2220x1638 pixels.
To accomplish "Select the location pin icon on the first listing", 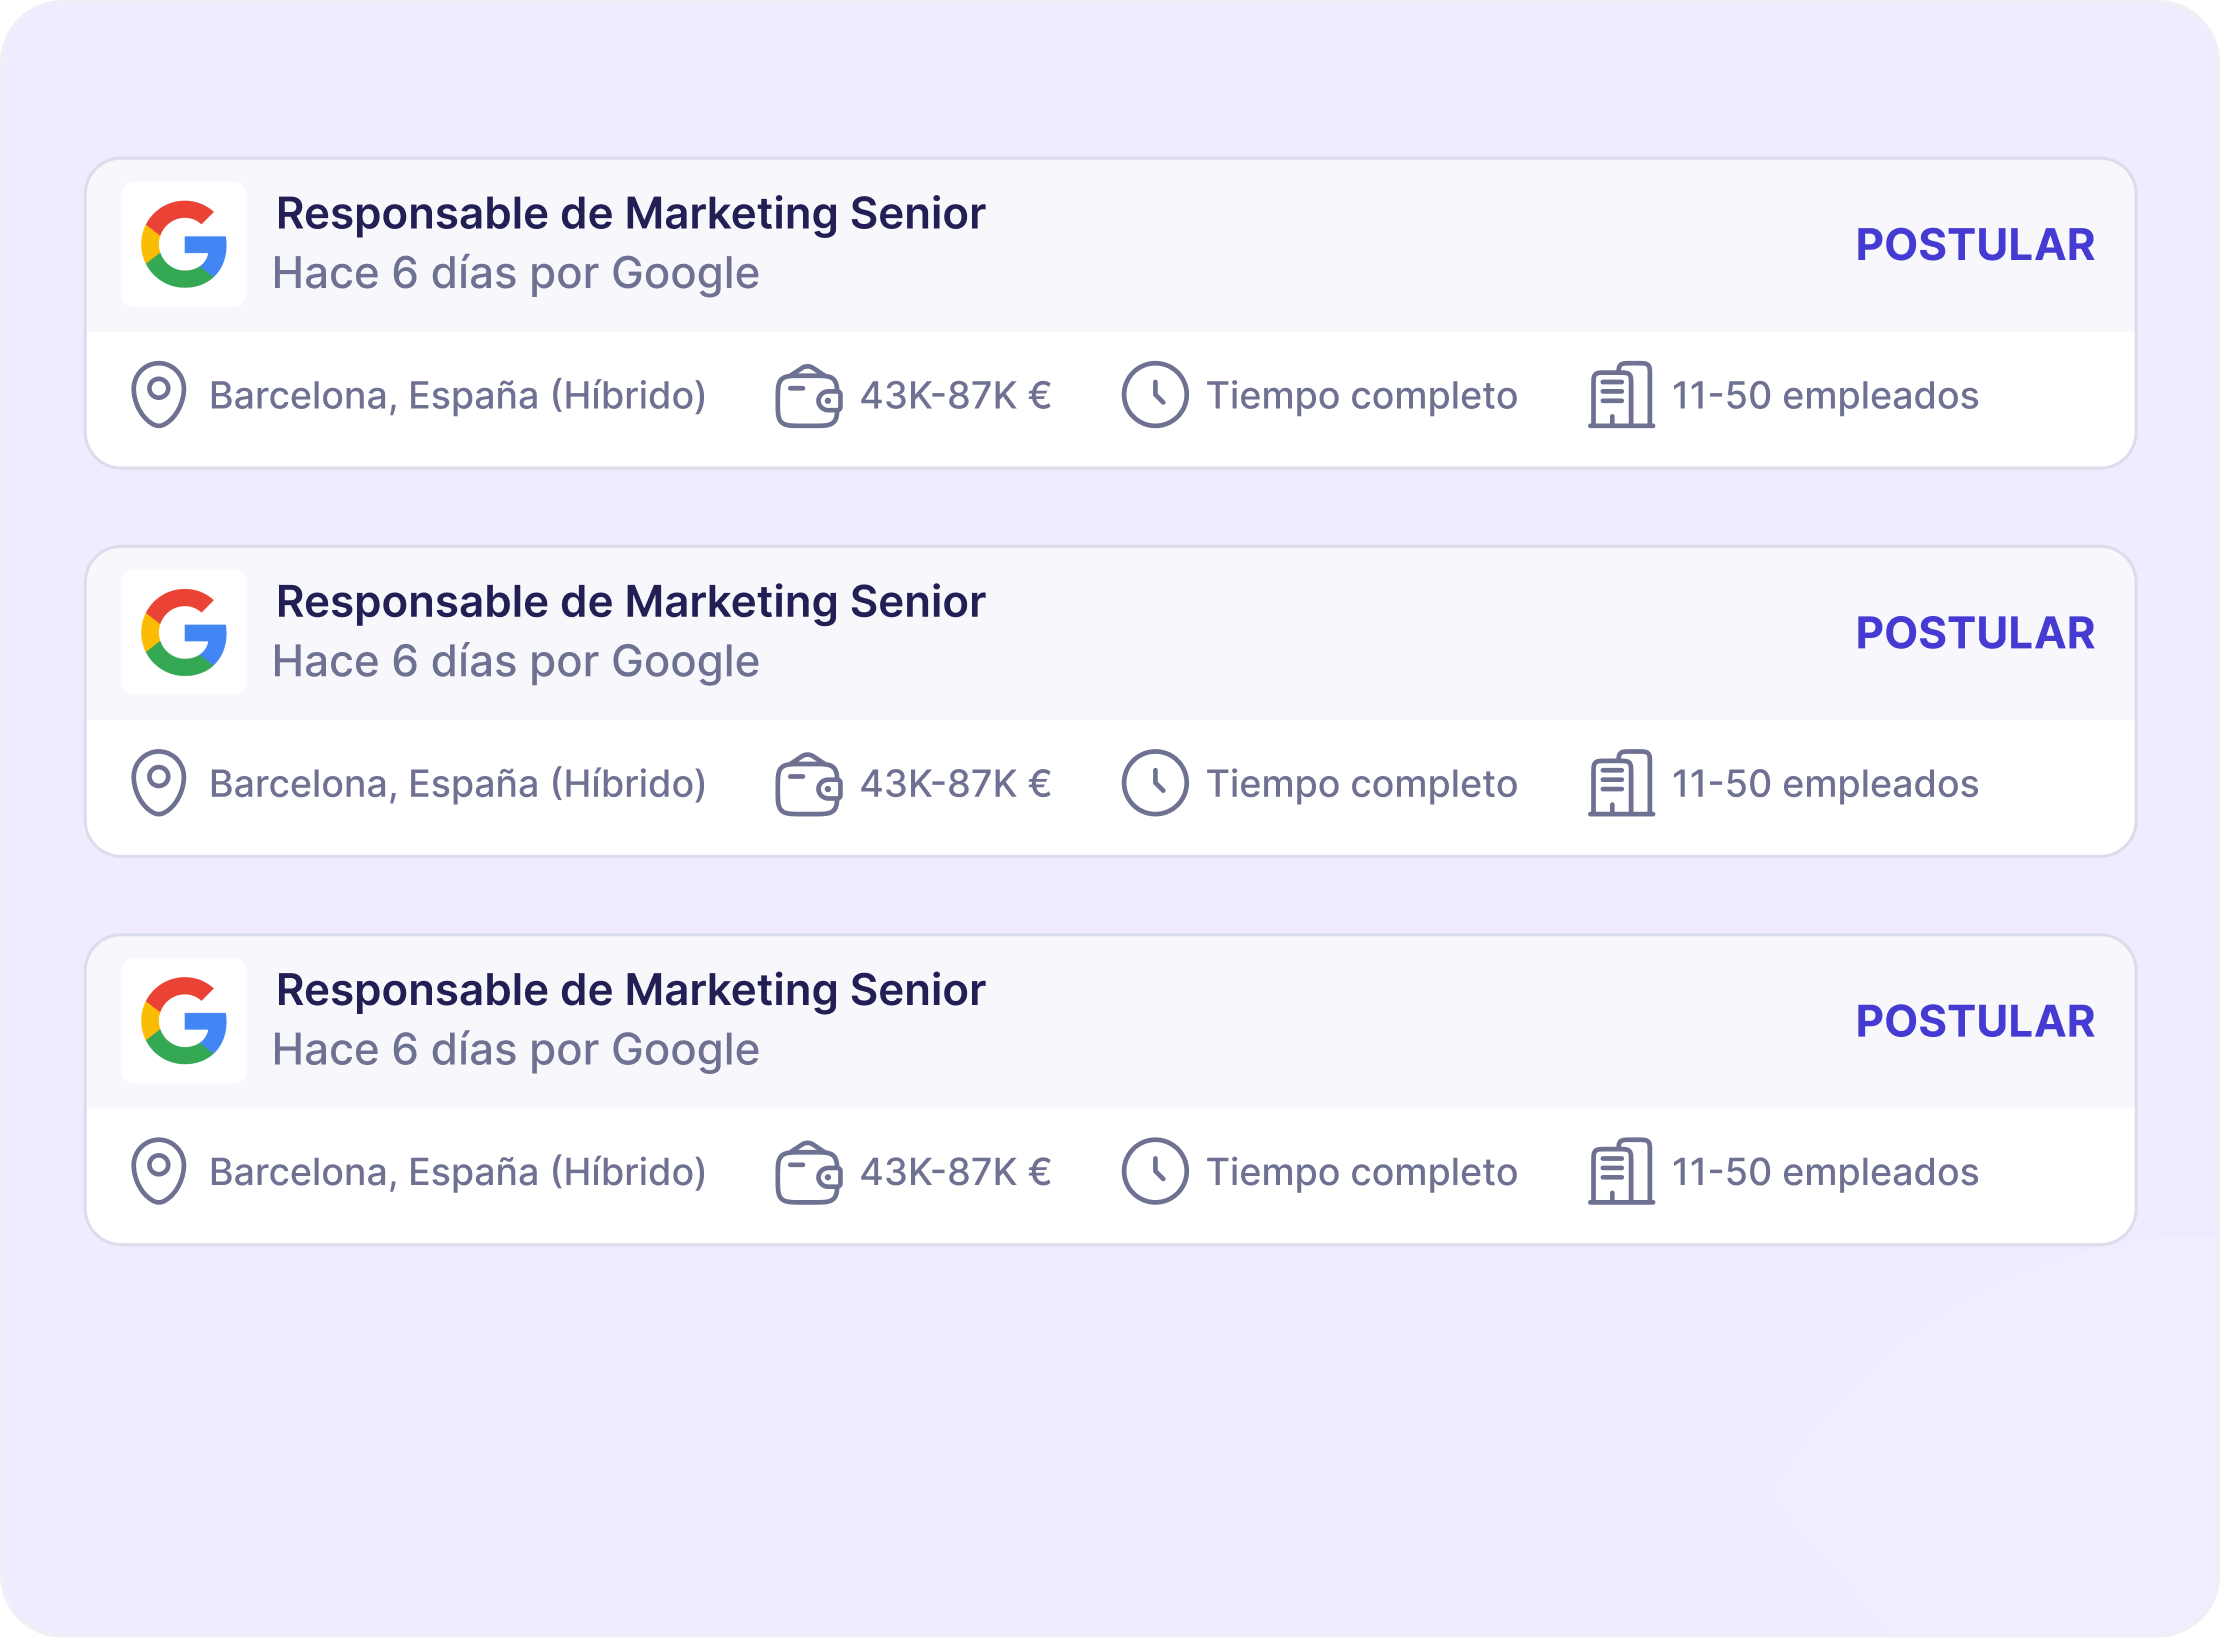I will pyautogui.click(x=160, y=395).
